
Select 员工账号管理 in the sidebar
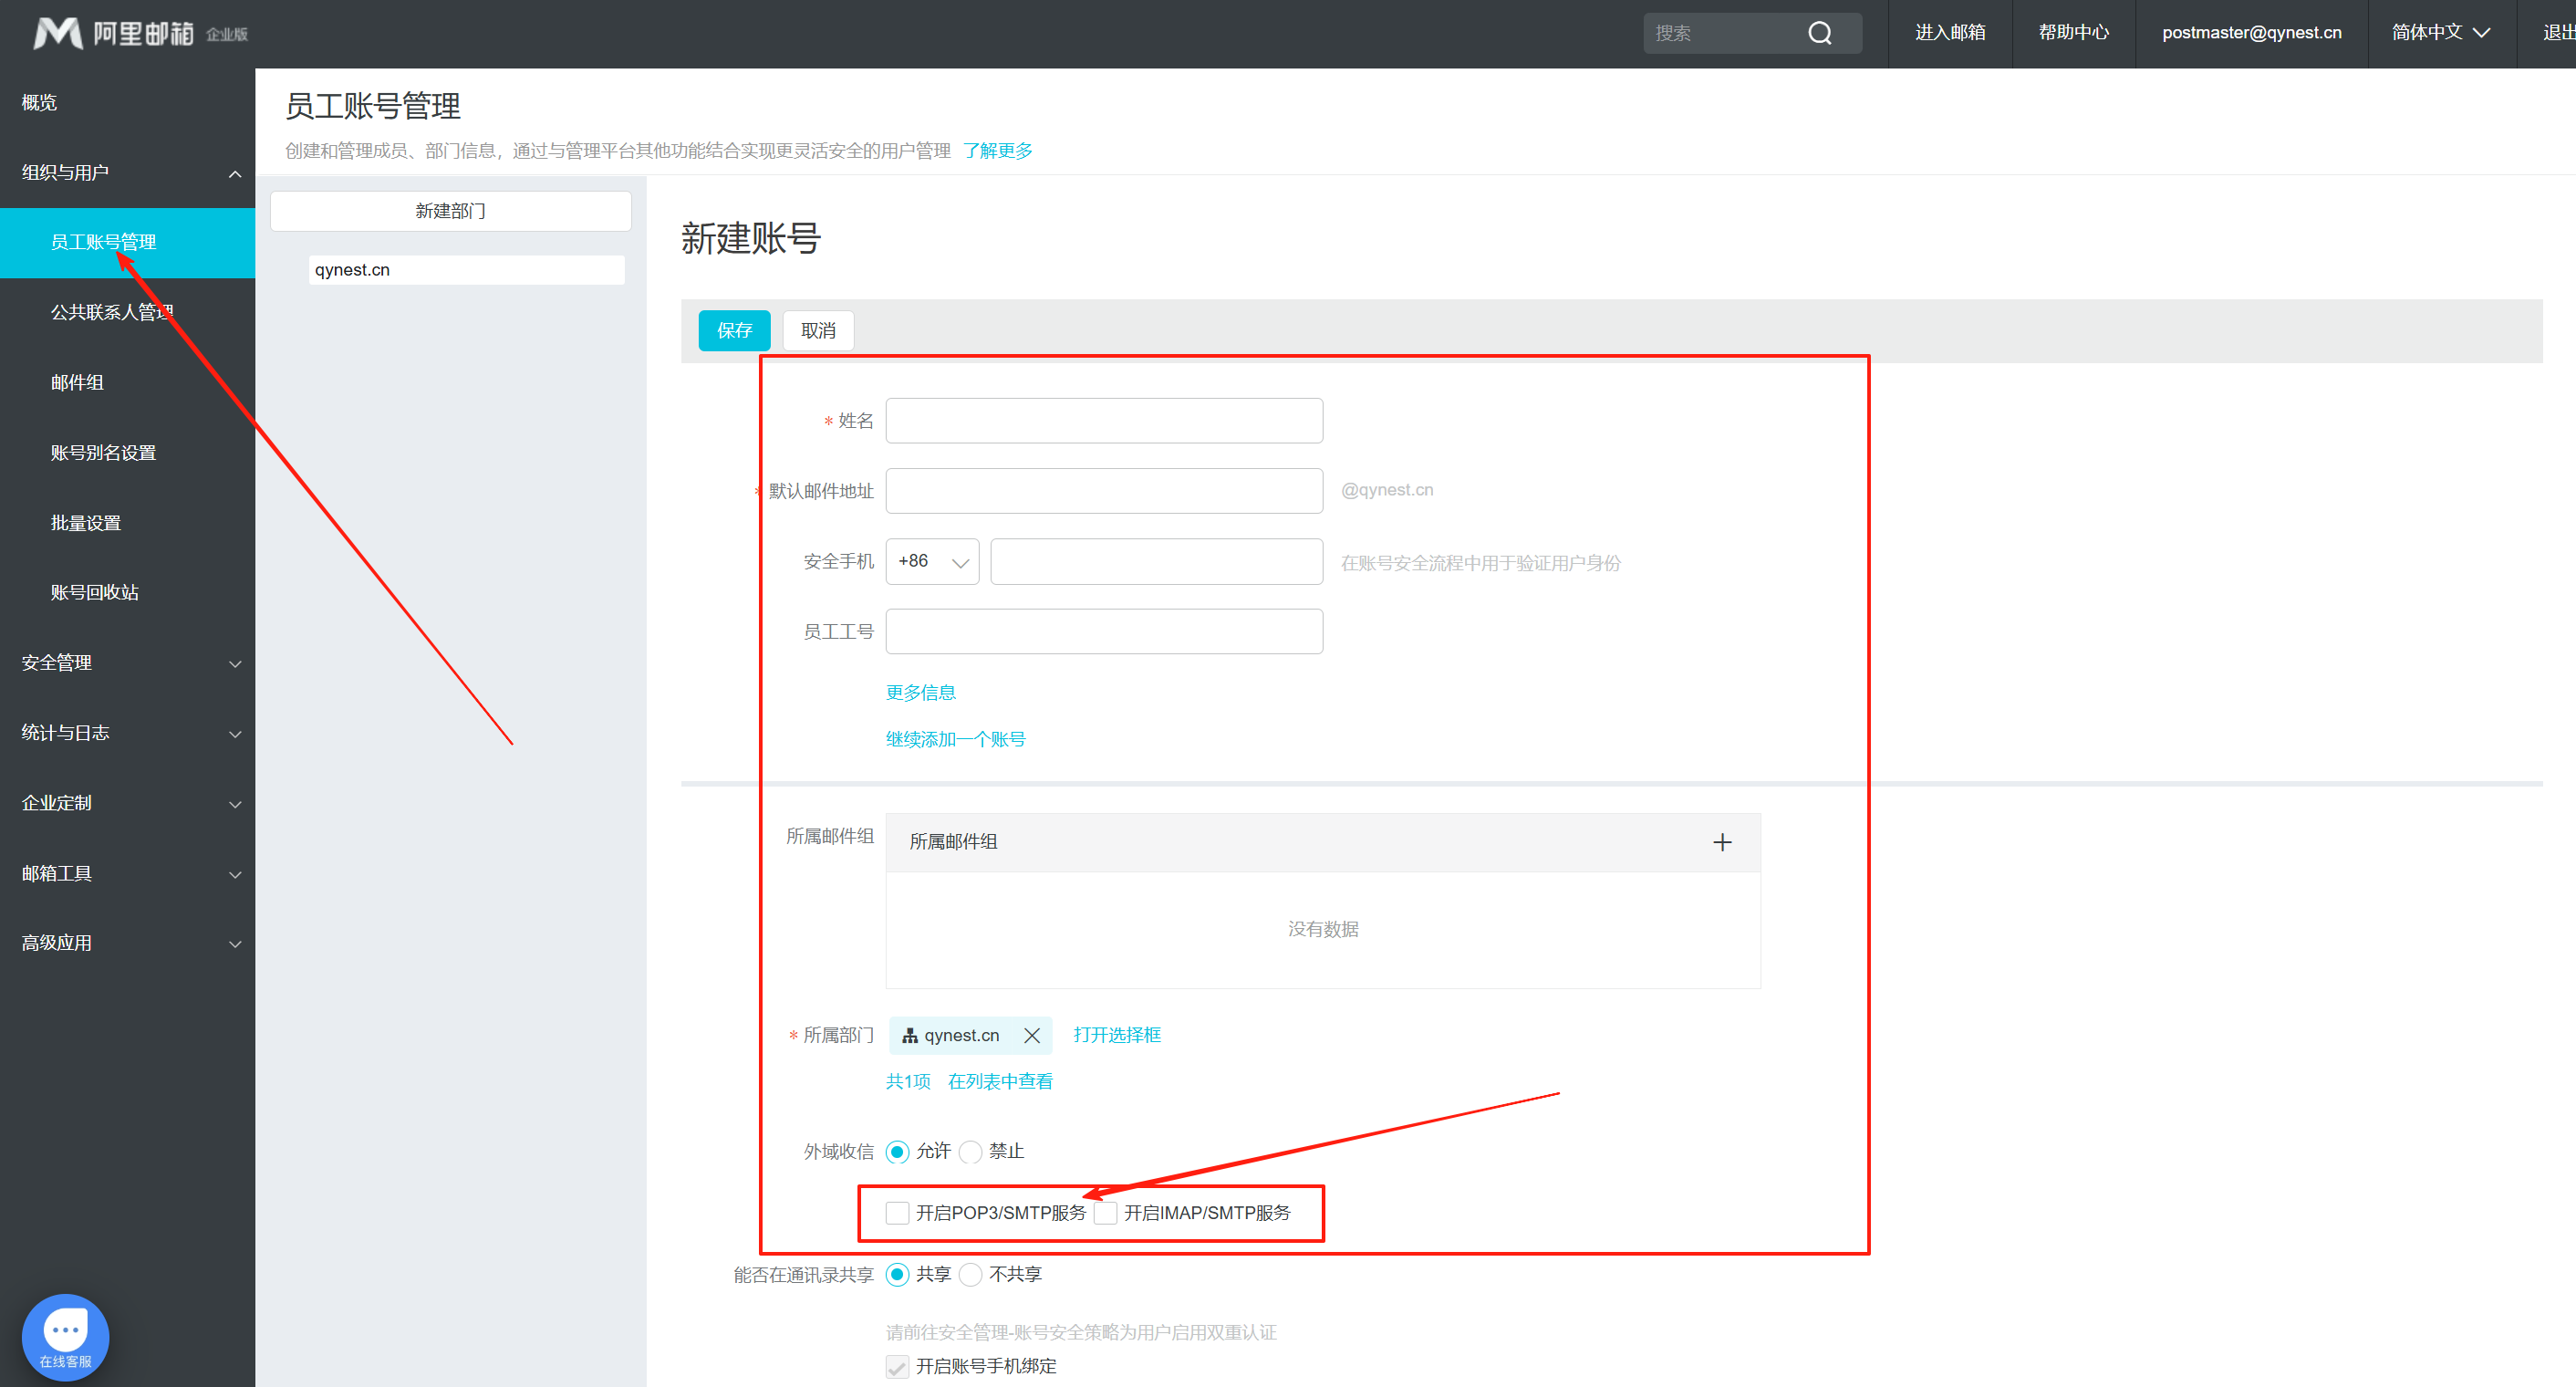point(127,242)
